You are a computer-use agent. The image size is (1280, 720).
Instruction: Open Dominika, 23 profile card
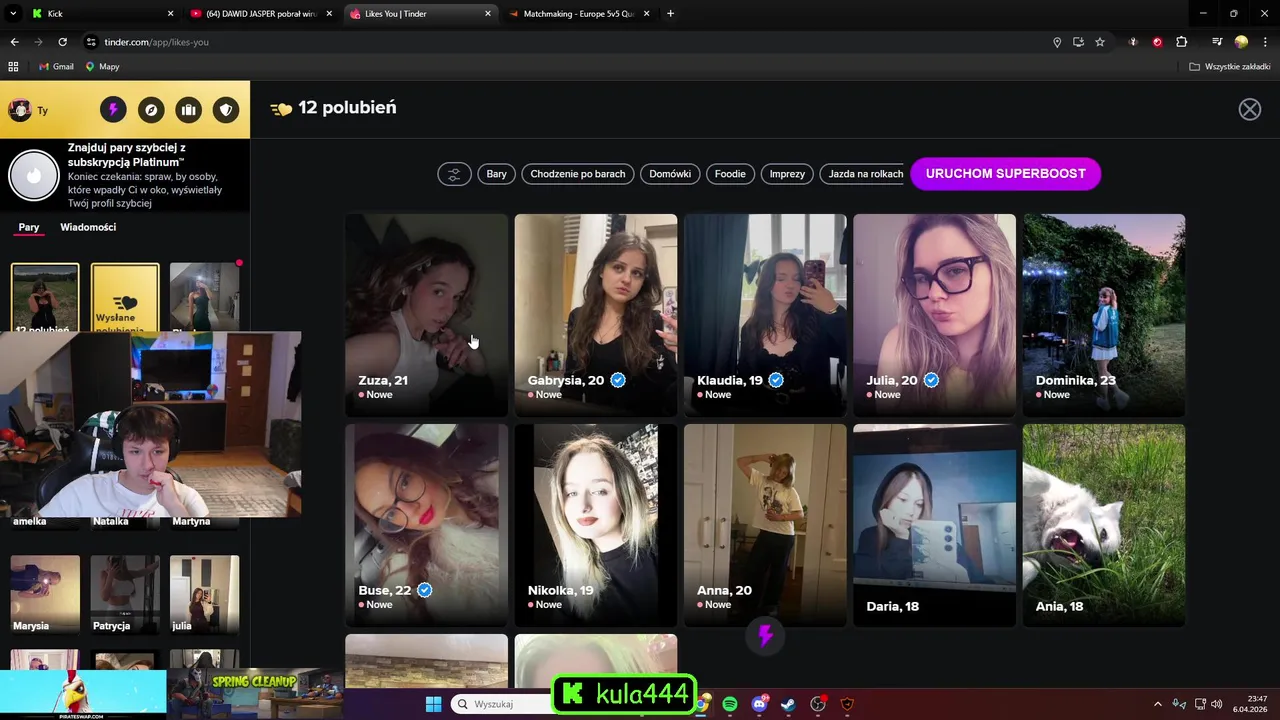coord(1104,315)
